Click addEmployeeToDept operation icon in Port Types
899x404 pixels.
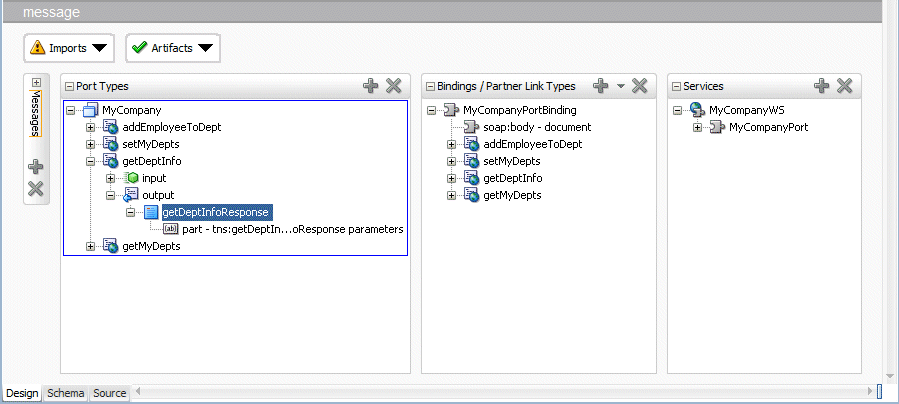(x=111, y=127)
